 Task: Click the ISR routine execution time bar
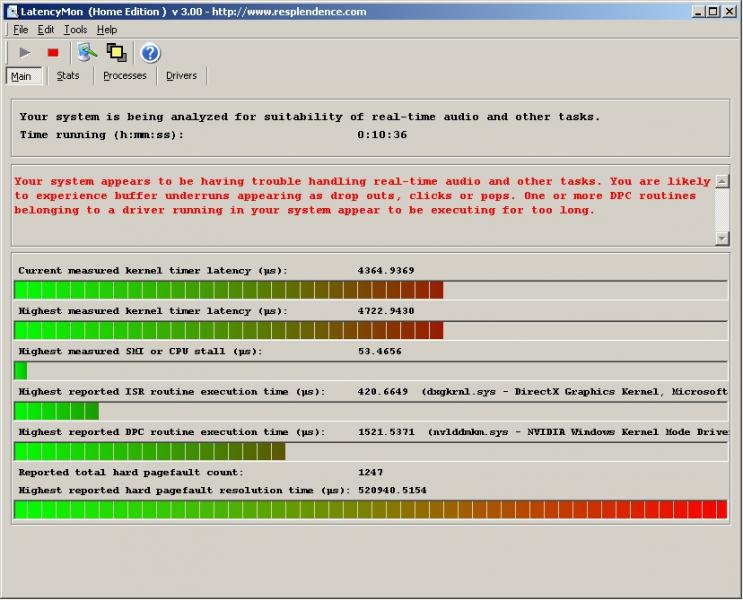[x=371, y=411]
